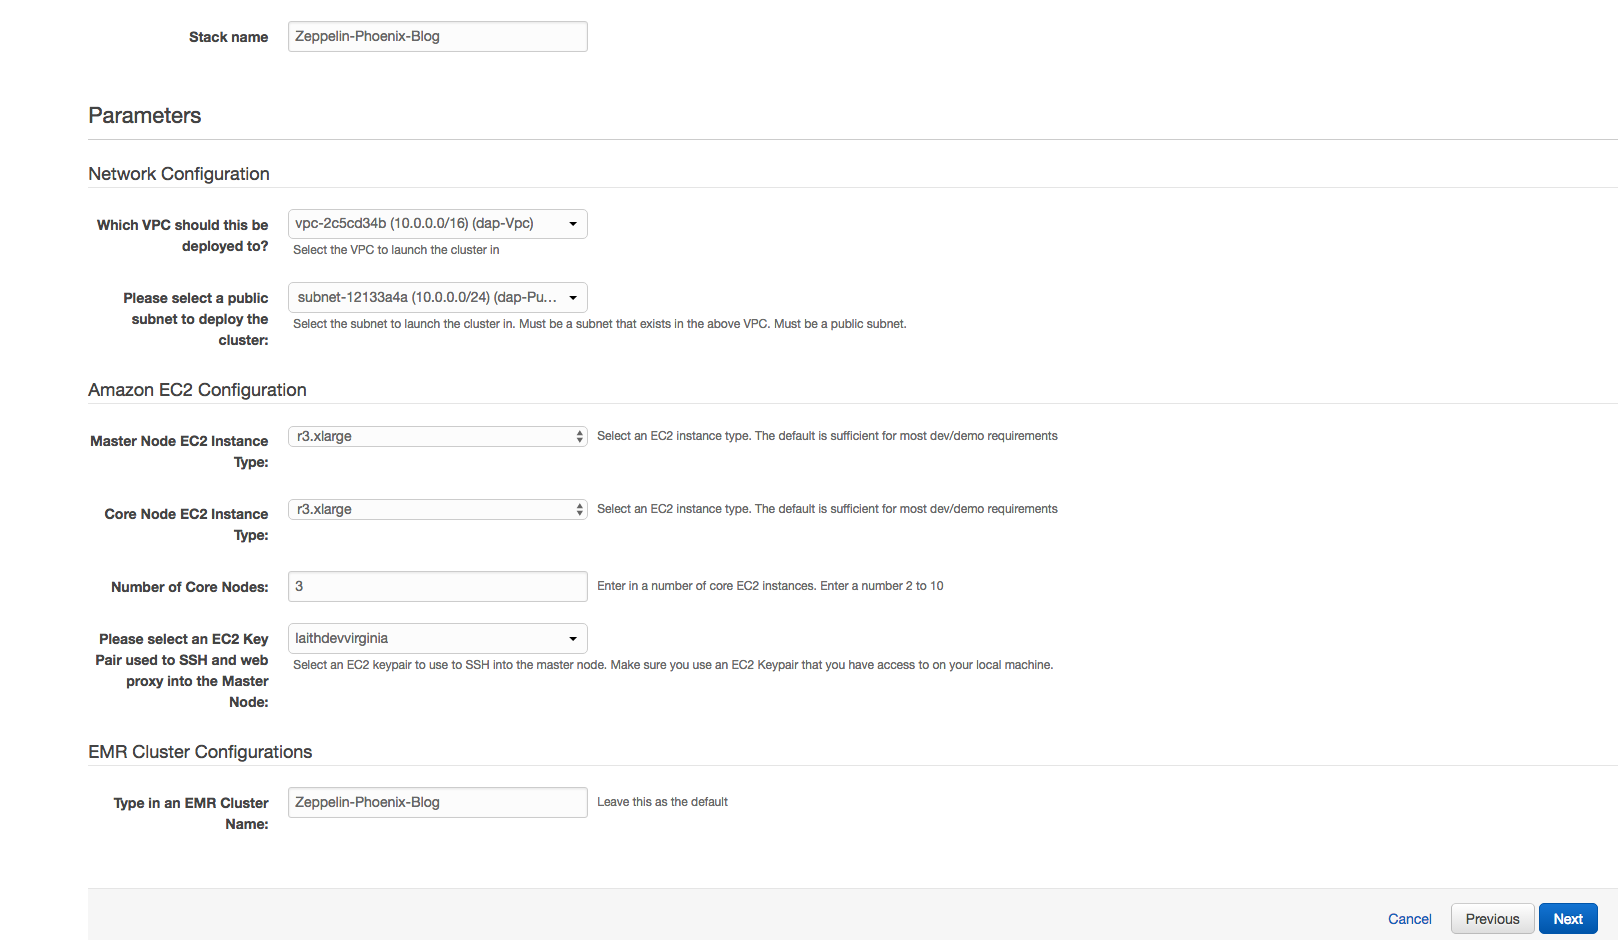
Task: Click the 'Number of Core Nodes:' label
Action: click(189, 587)
